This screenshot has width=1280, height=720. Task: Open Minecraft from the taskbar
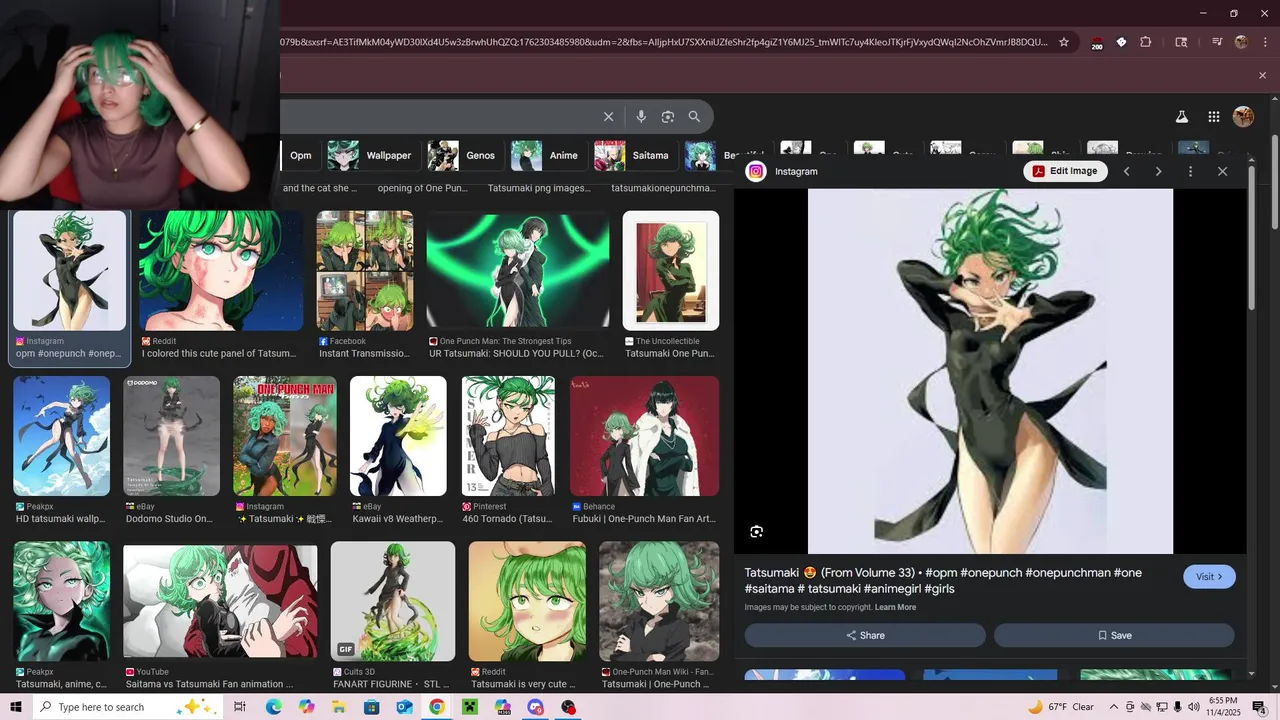point(470,707)
